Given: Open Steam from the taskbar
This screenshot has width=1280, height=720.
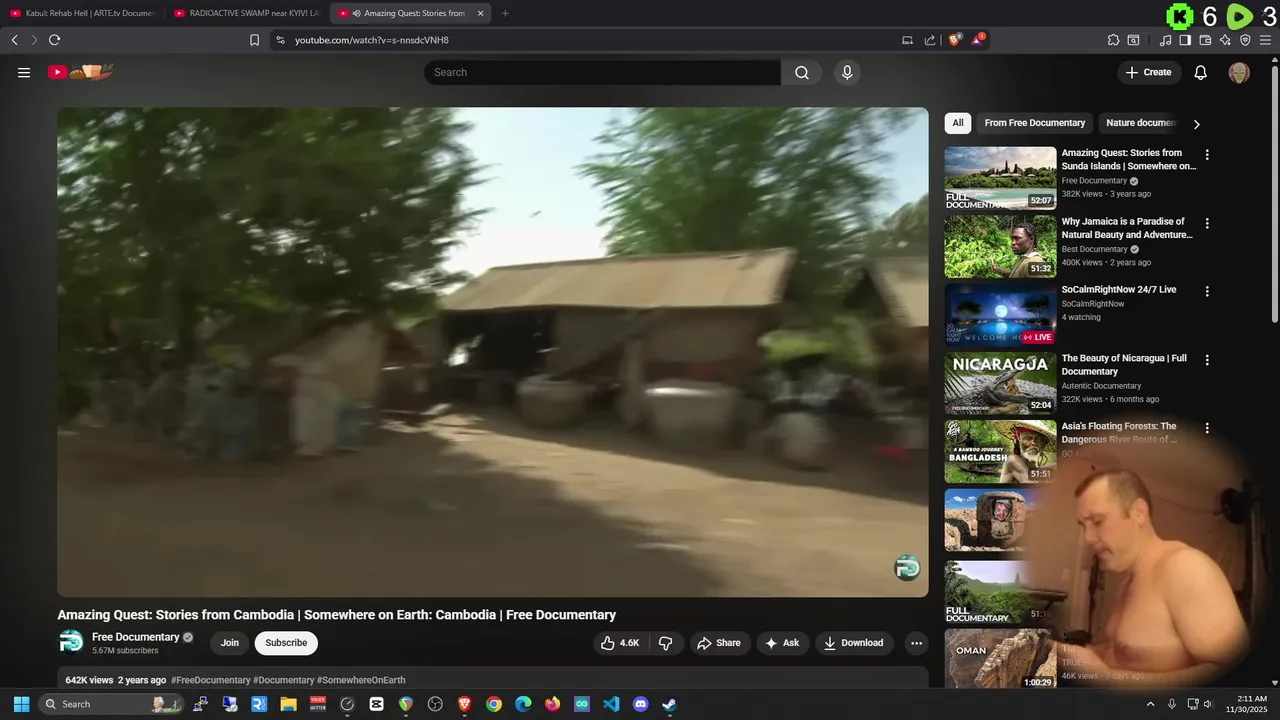Looking at the screenshot, I should [669, 704].
